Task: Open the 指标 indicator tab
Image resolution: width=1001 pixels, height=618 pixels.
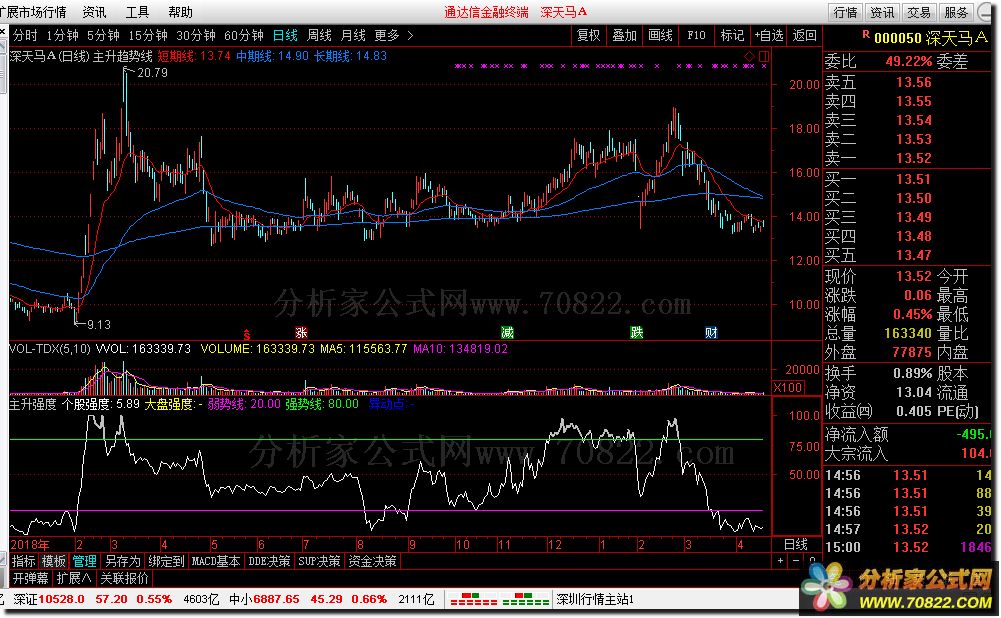Action: pyautogui.click(x=24, y=561)
